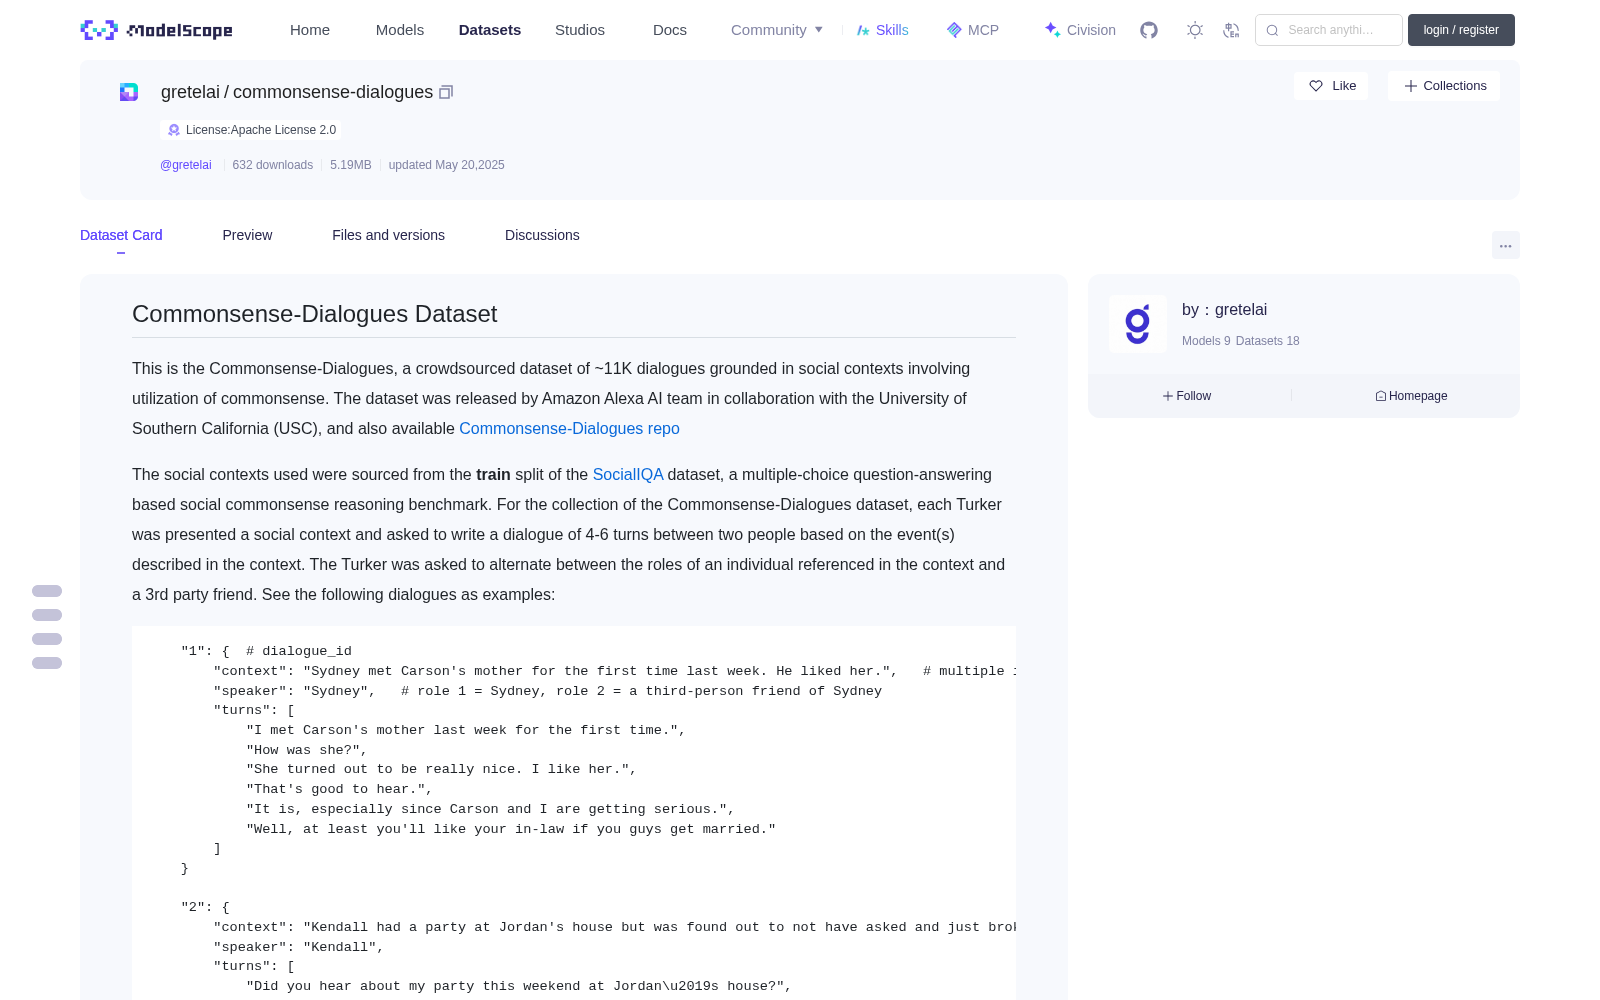This screenshot has width=1600, height=1000.
Task: Open the Files and versions tab
Action: point(388,235)
